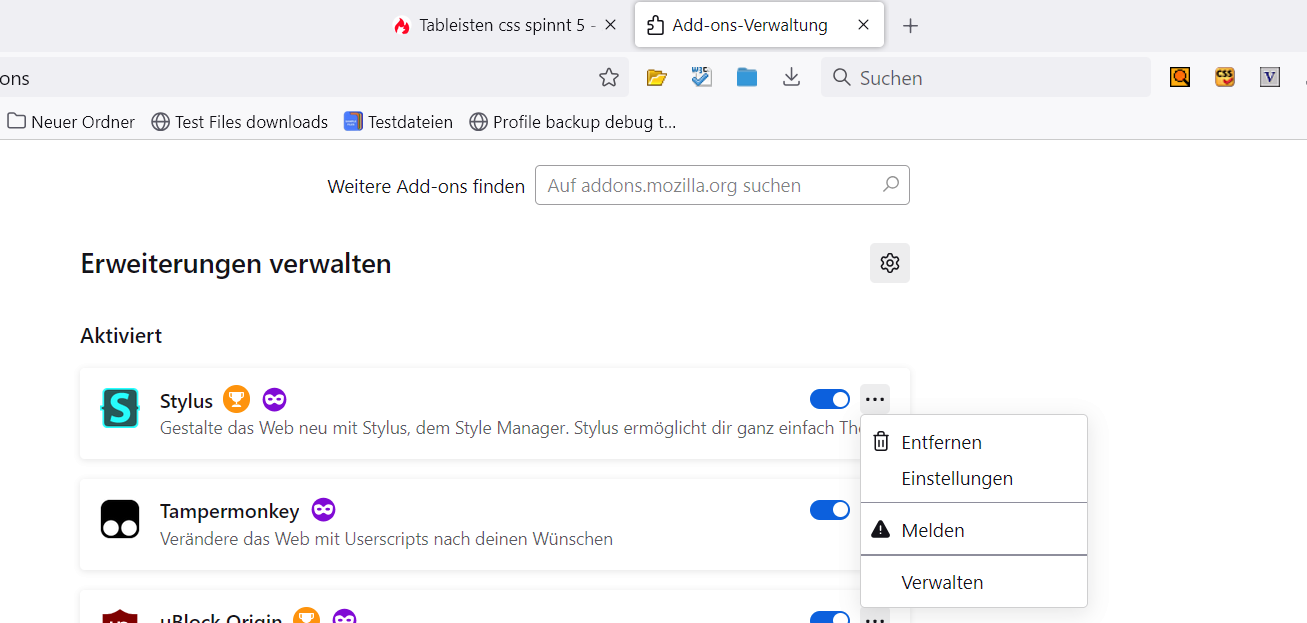Click Melden in the context menu
This screenshot has height=623, width=1307.
(x=932, y=531)
